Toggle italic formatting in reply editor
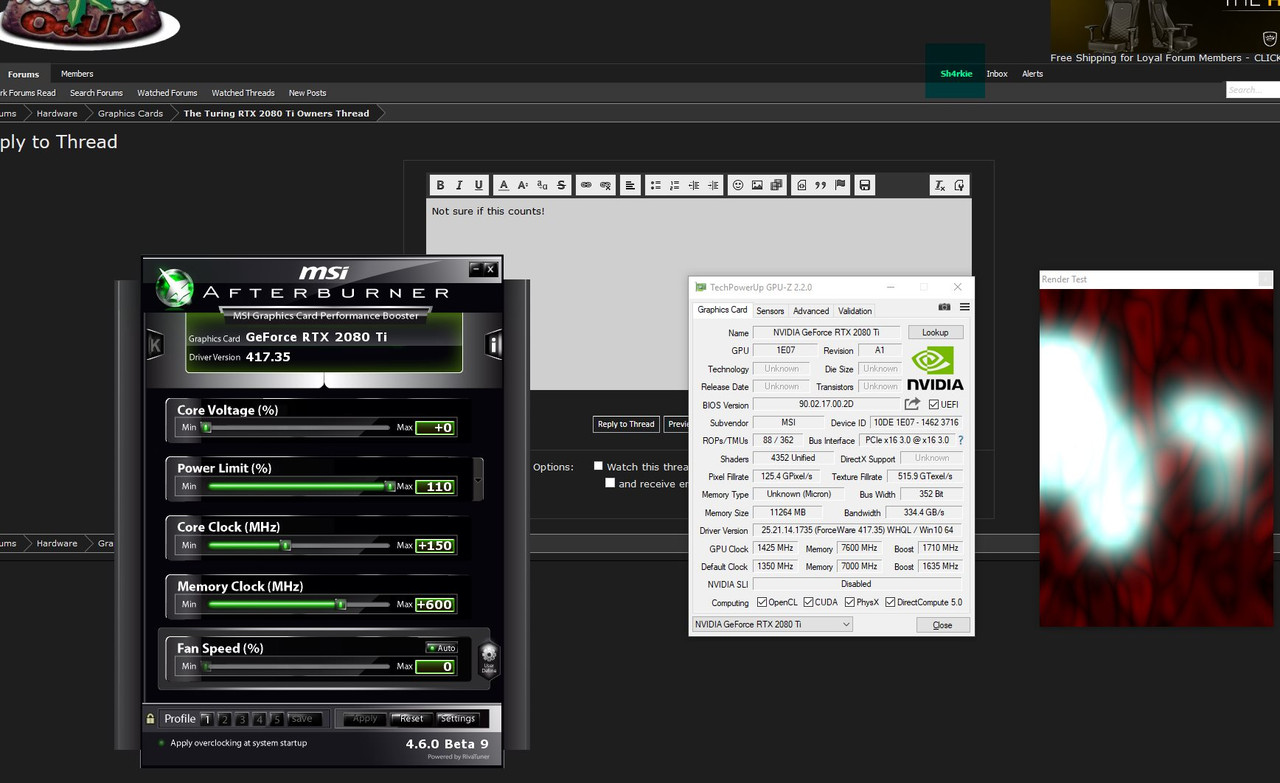The image size is (1280, 783). 459,185
